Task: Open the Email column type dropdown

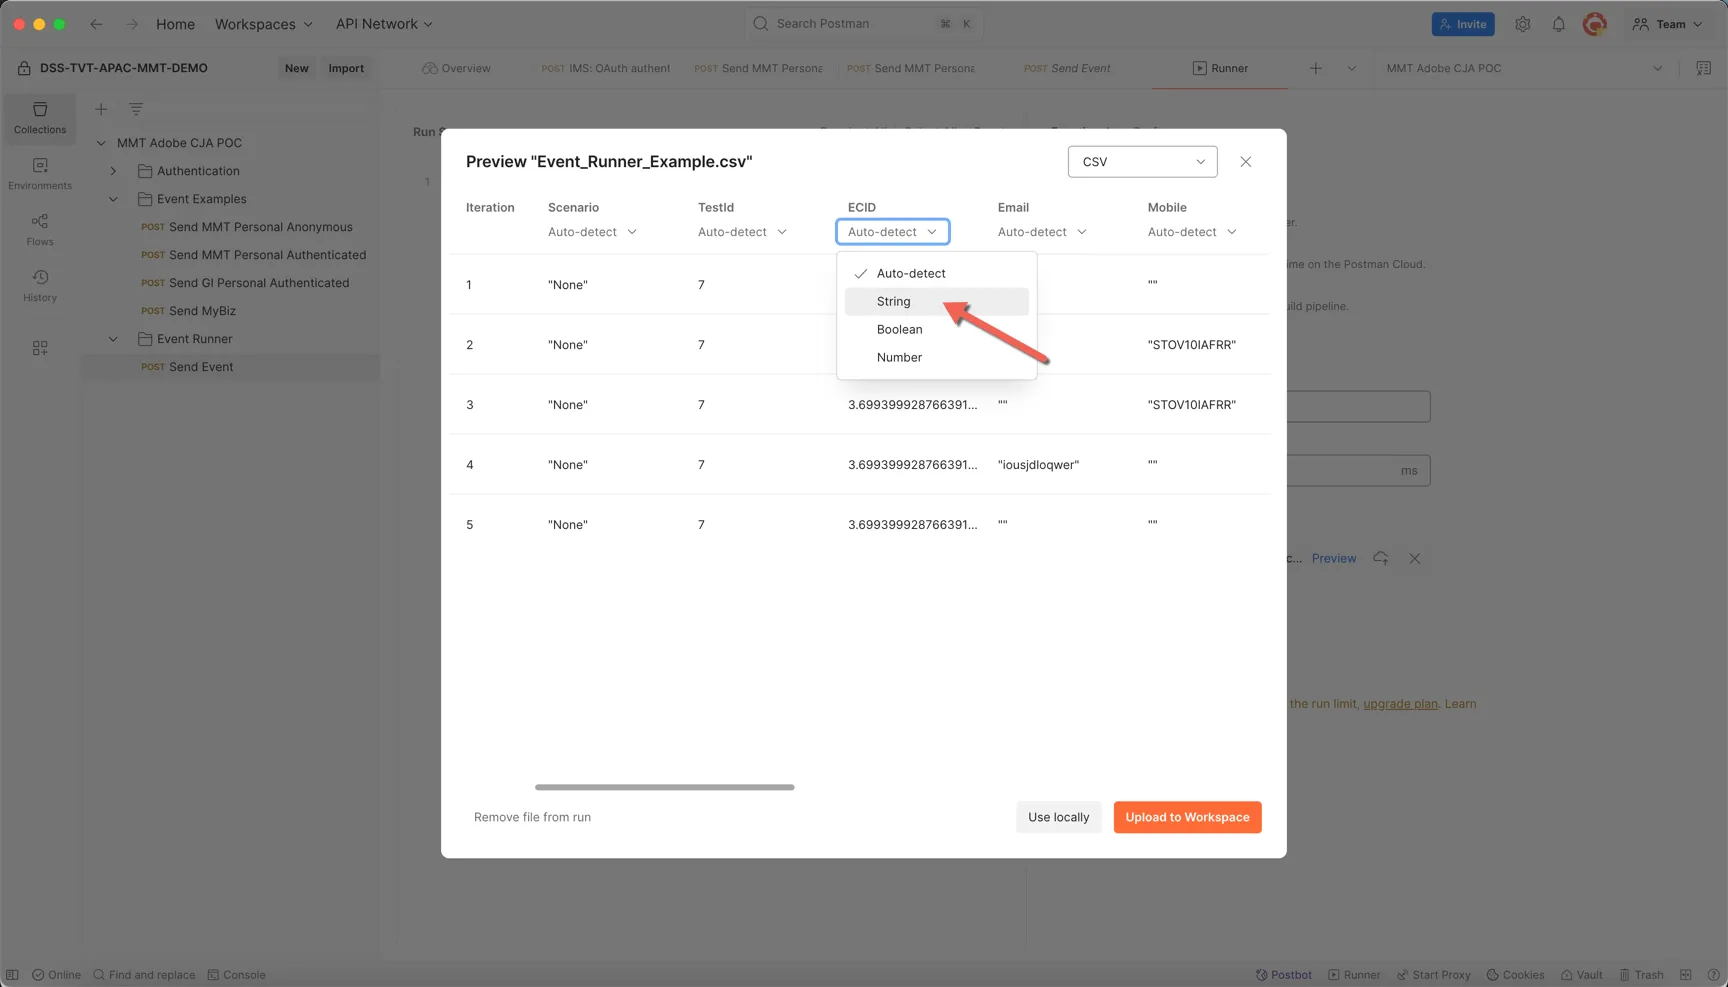Action: [x=1042, y=232]
